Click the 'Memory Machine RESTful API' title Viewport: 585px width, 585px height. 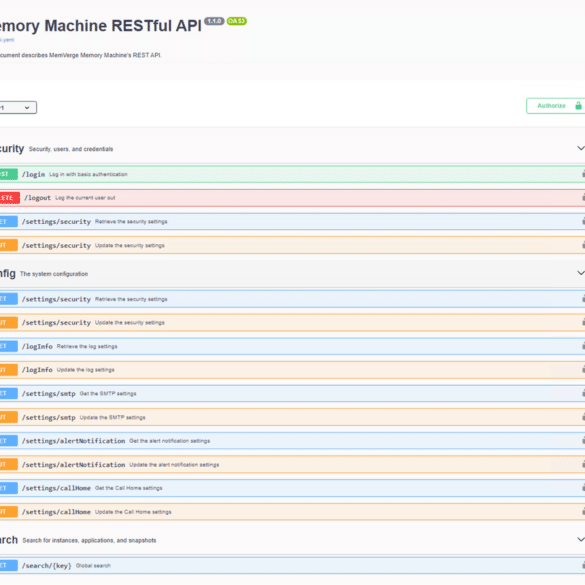pyautogui.click(x=101, y=26)
